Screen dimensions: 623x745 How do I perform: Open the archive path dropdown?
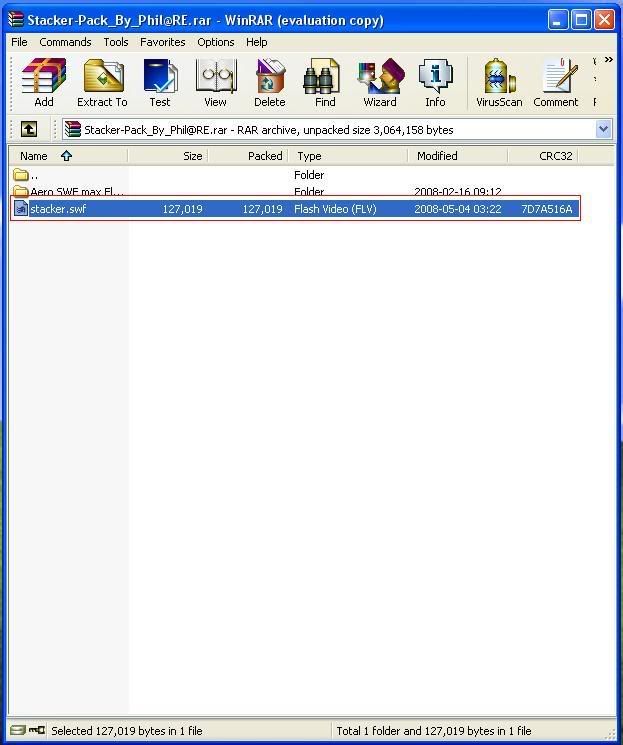[604, 129]
